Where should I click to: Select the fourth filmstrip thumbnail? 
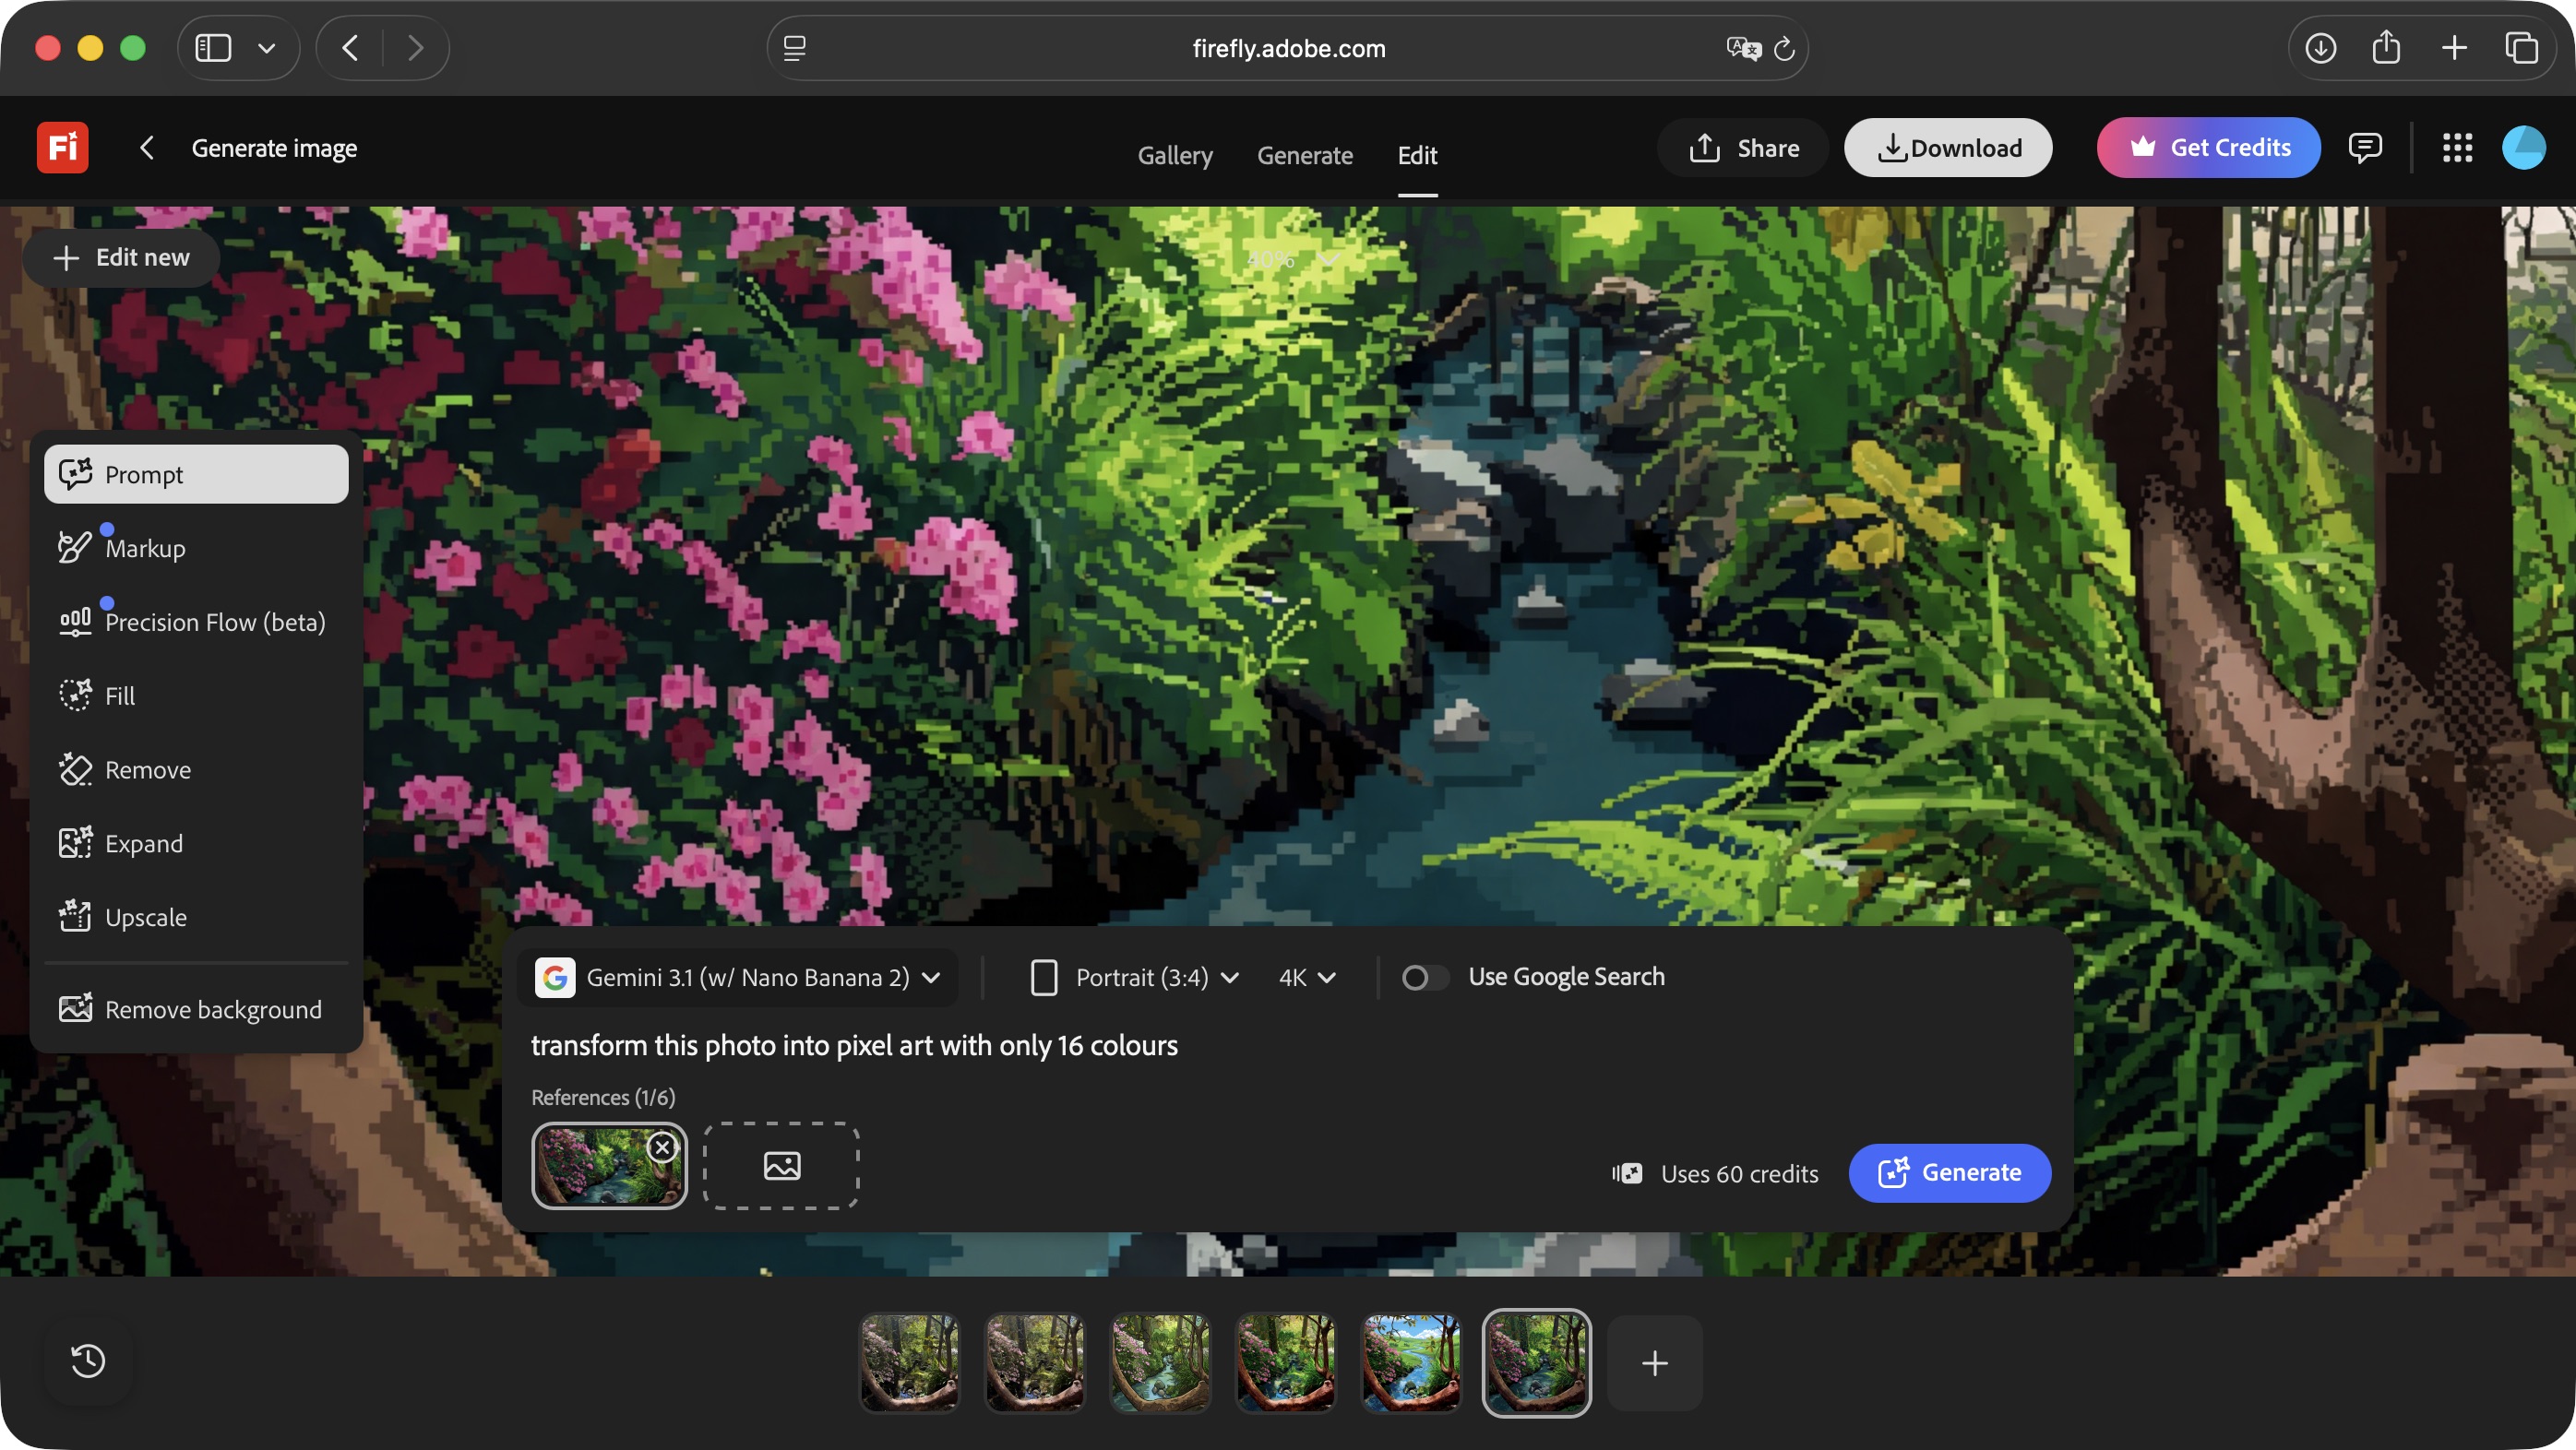pyautogui.click(x=1286, y=1363)
